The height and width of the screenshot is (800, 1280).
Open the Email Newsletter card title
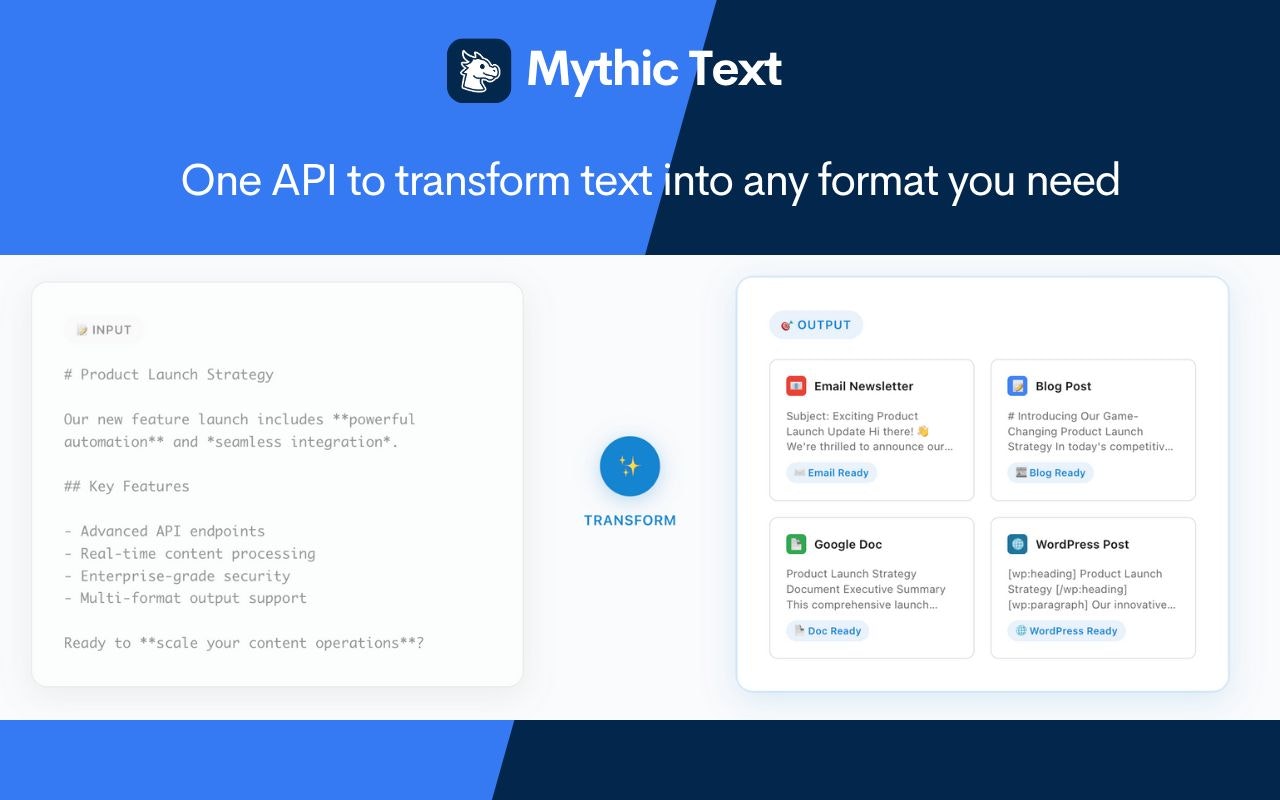[864, 386]
